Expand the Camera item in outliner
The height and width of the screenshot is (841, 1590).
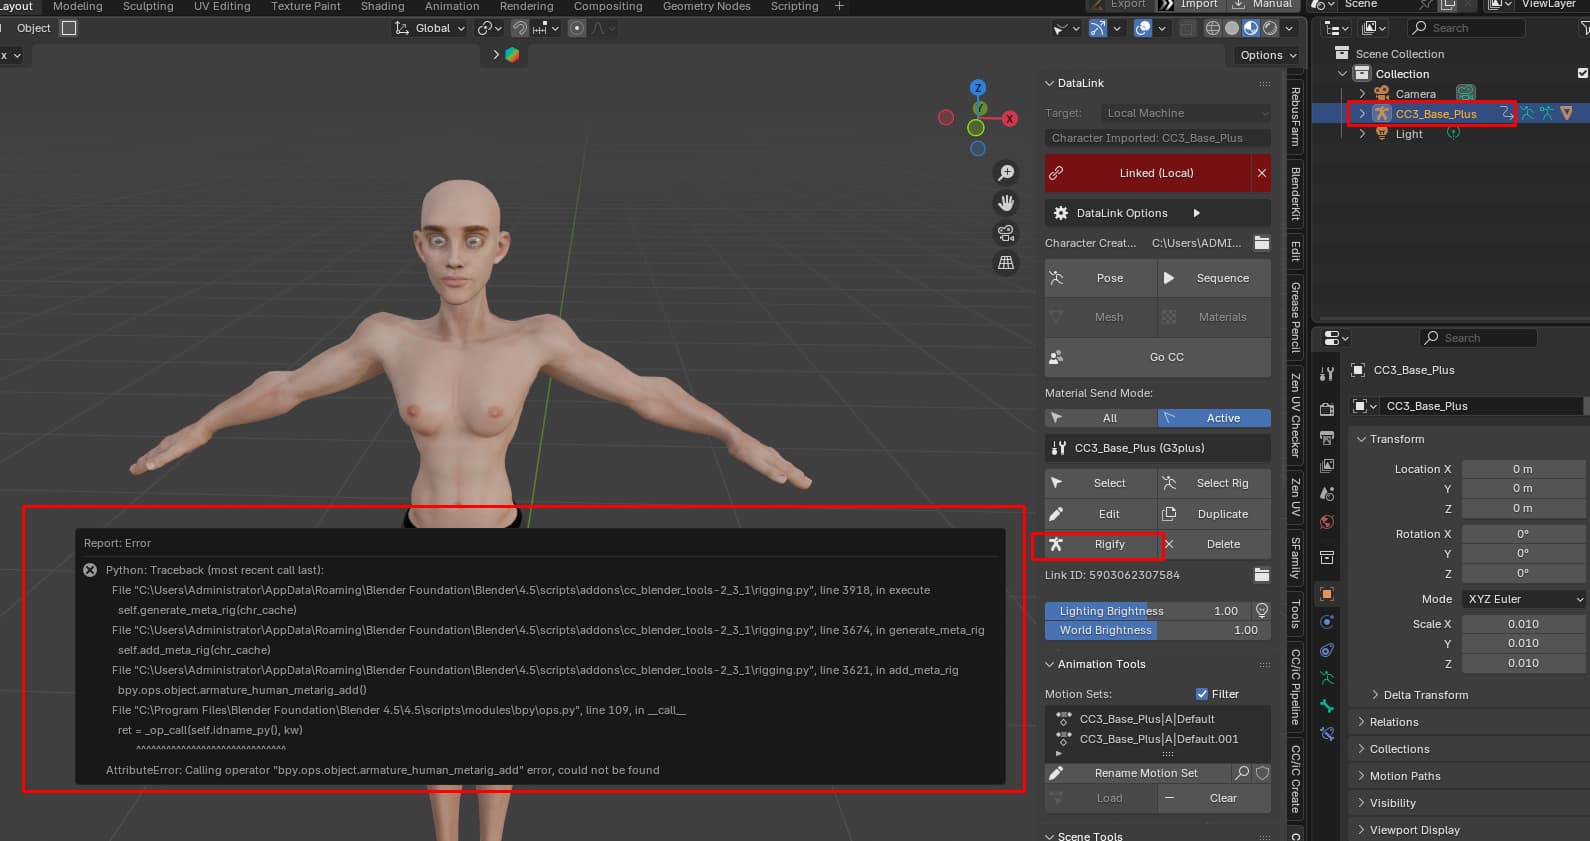click(1362, 94)
